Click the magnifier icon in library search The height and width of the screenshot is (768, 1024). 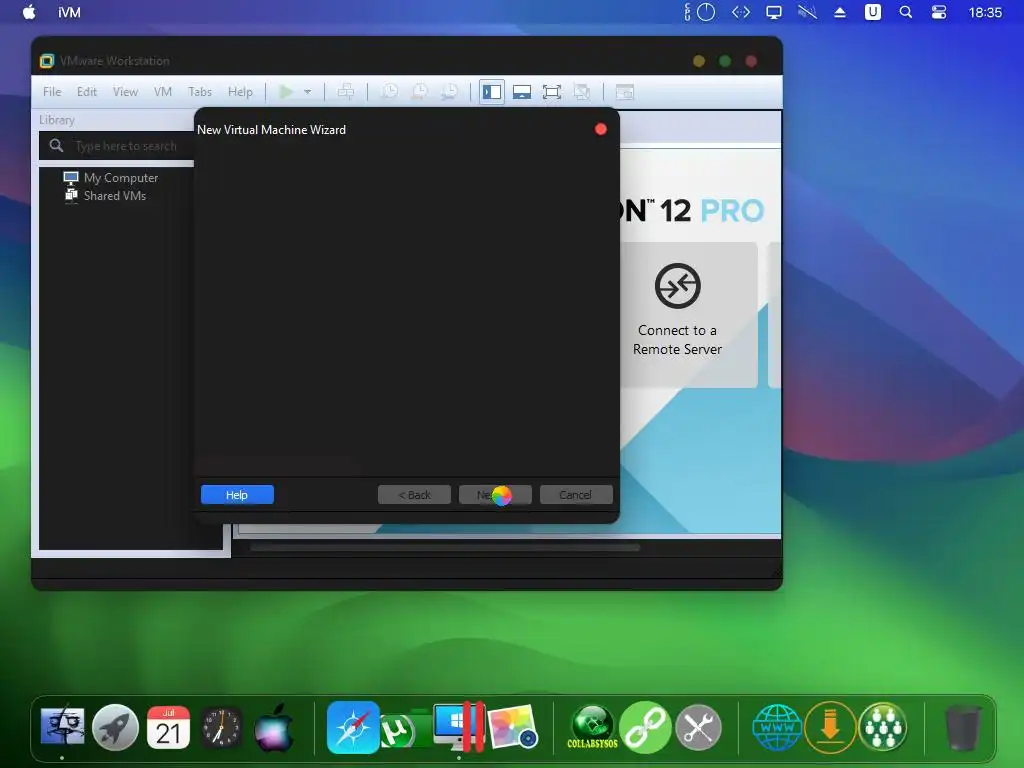[57, 146]
